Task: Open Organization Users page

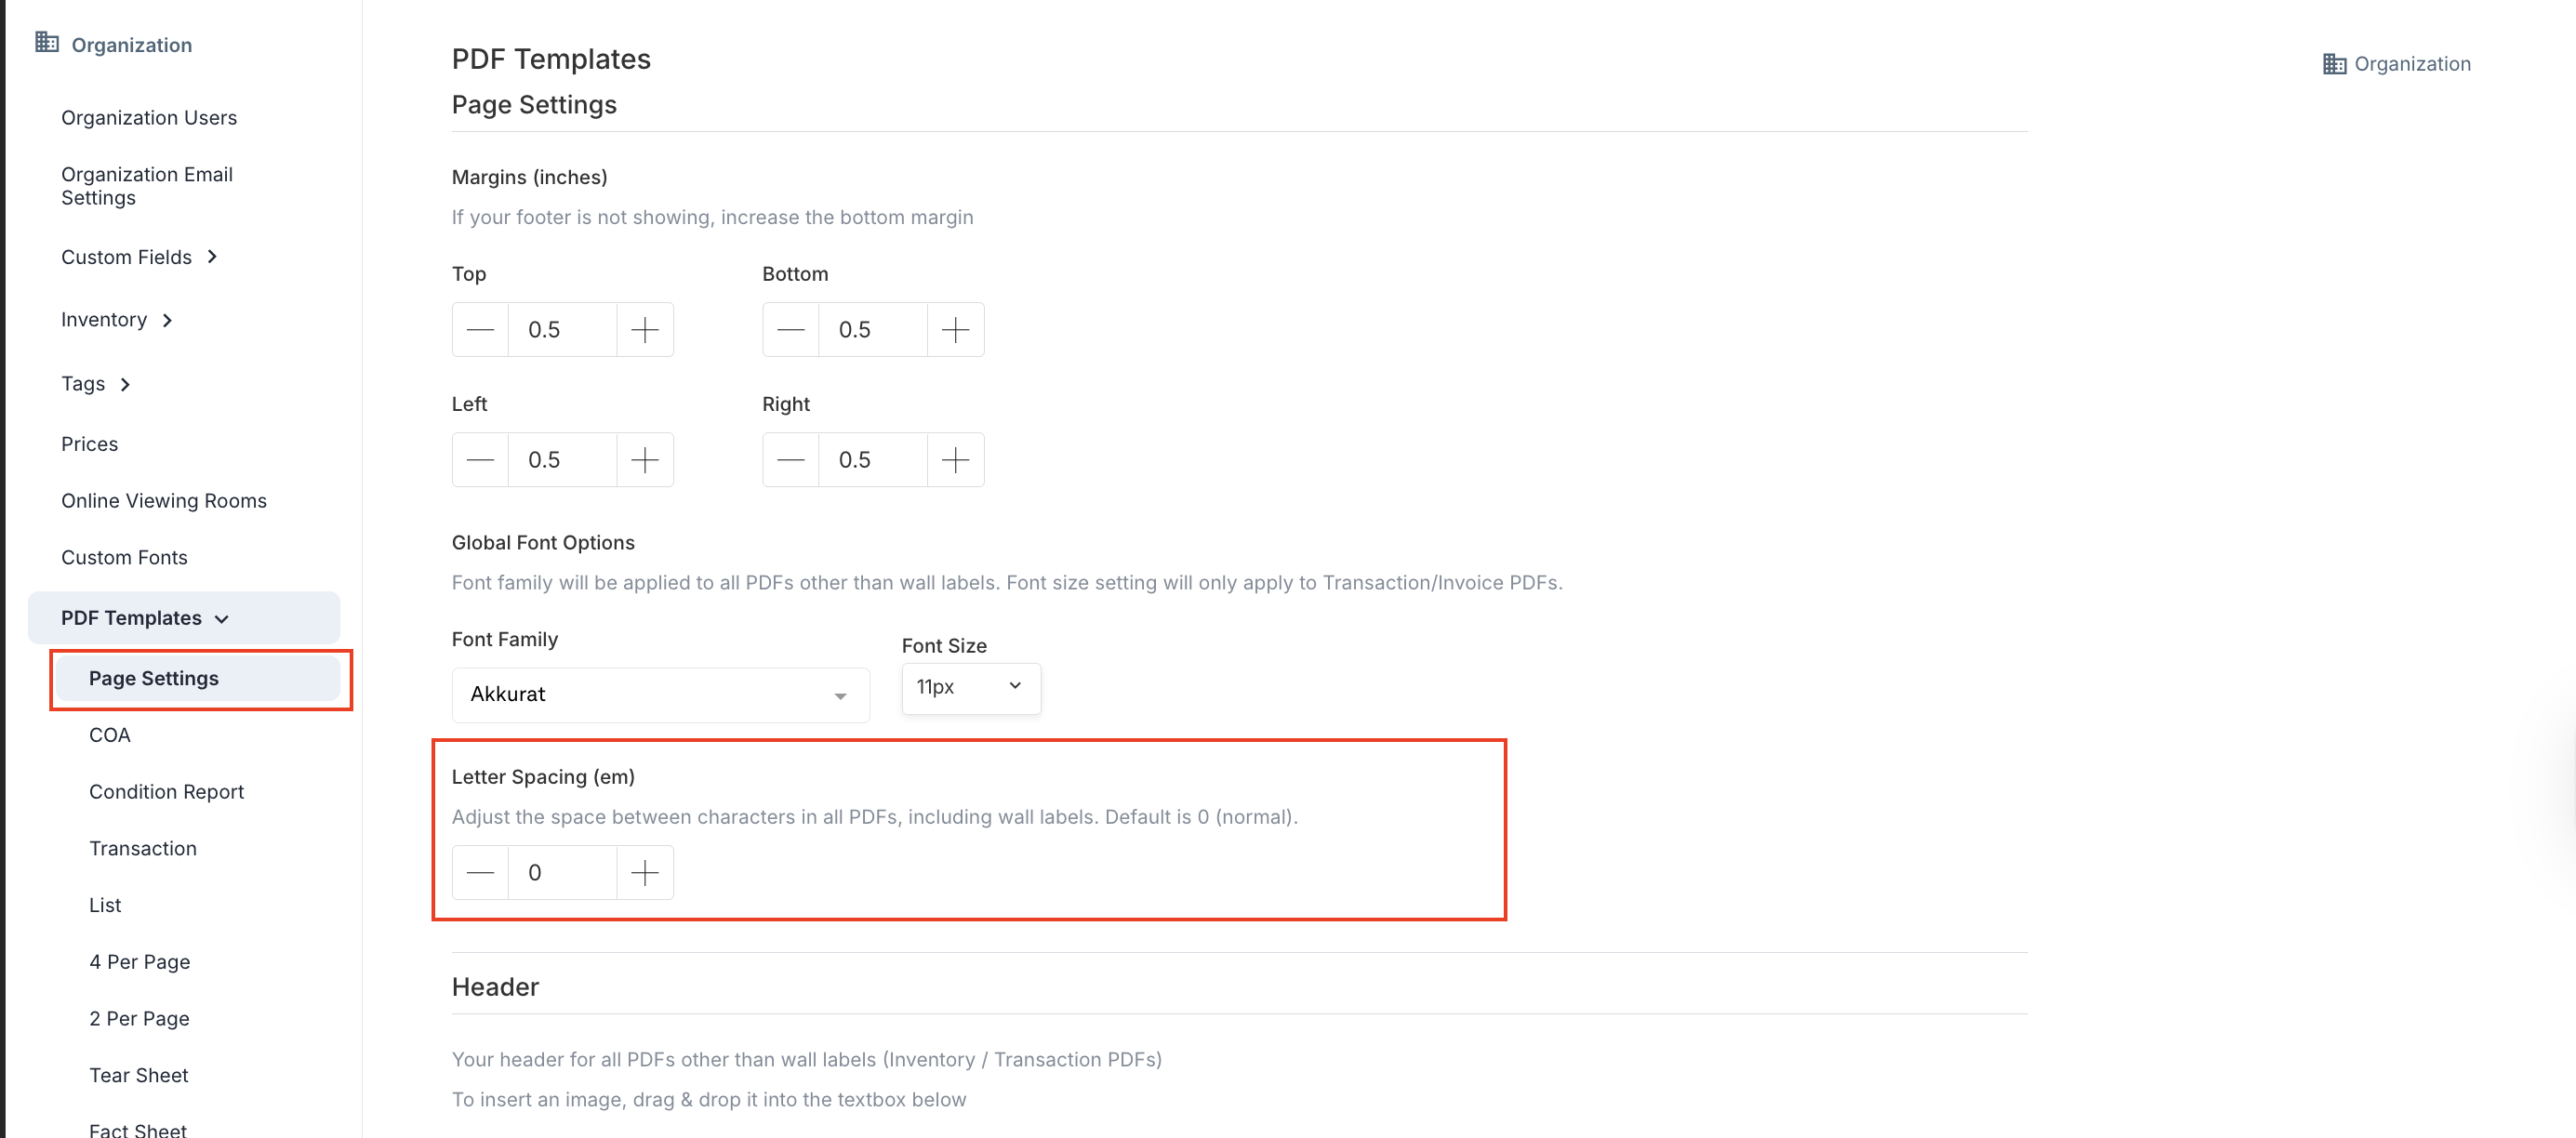Action: tap(149, 118)
